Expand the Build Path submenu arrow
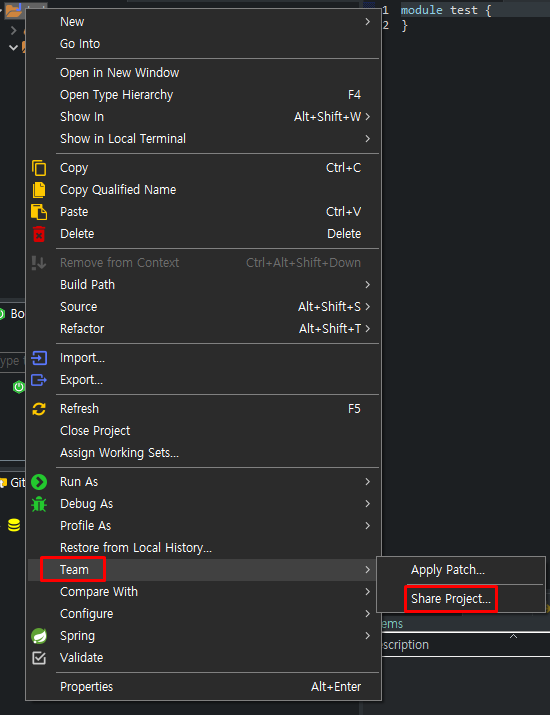Viewport: 550px width, 715px height. [368, 285]
